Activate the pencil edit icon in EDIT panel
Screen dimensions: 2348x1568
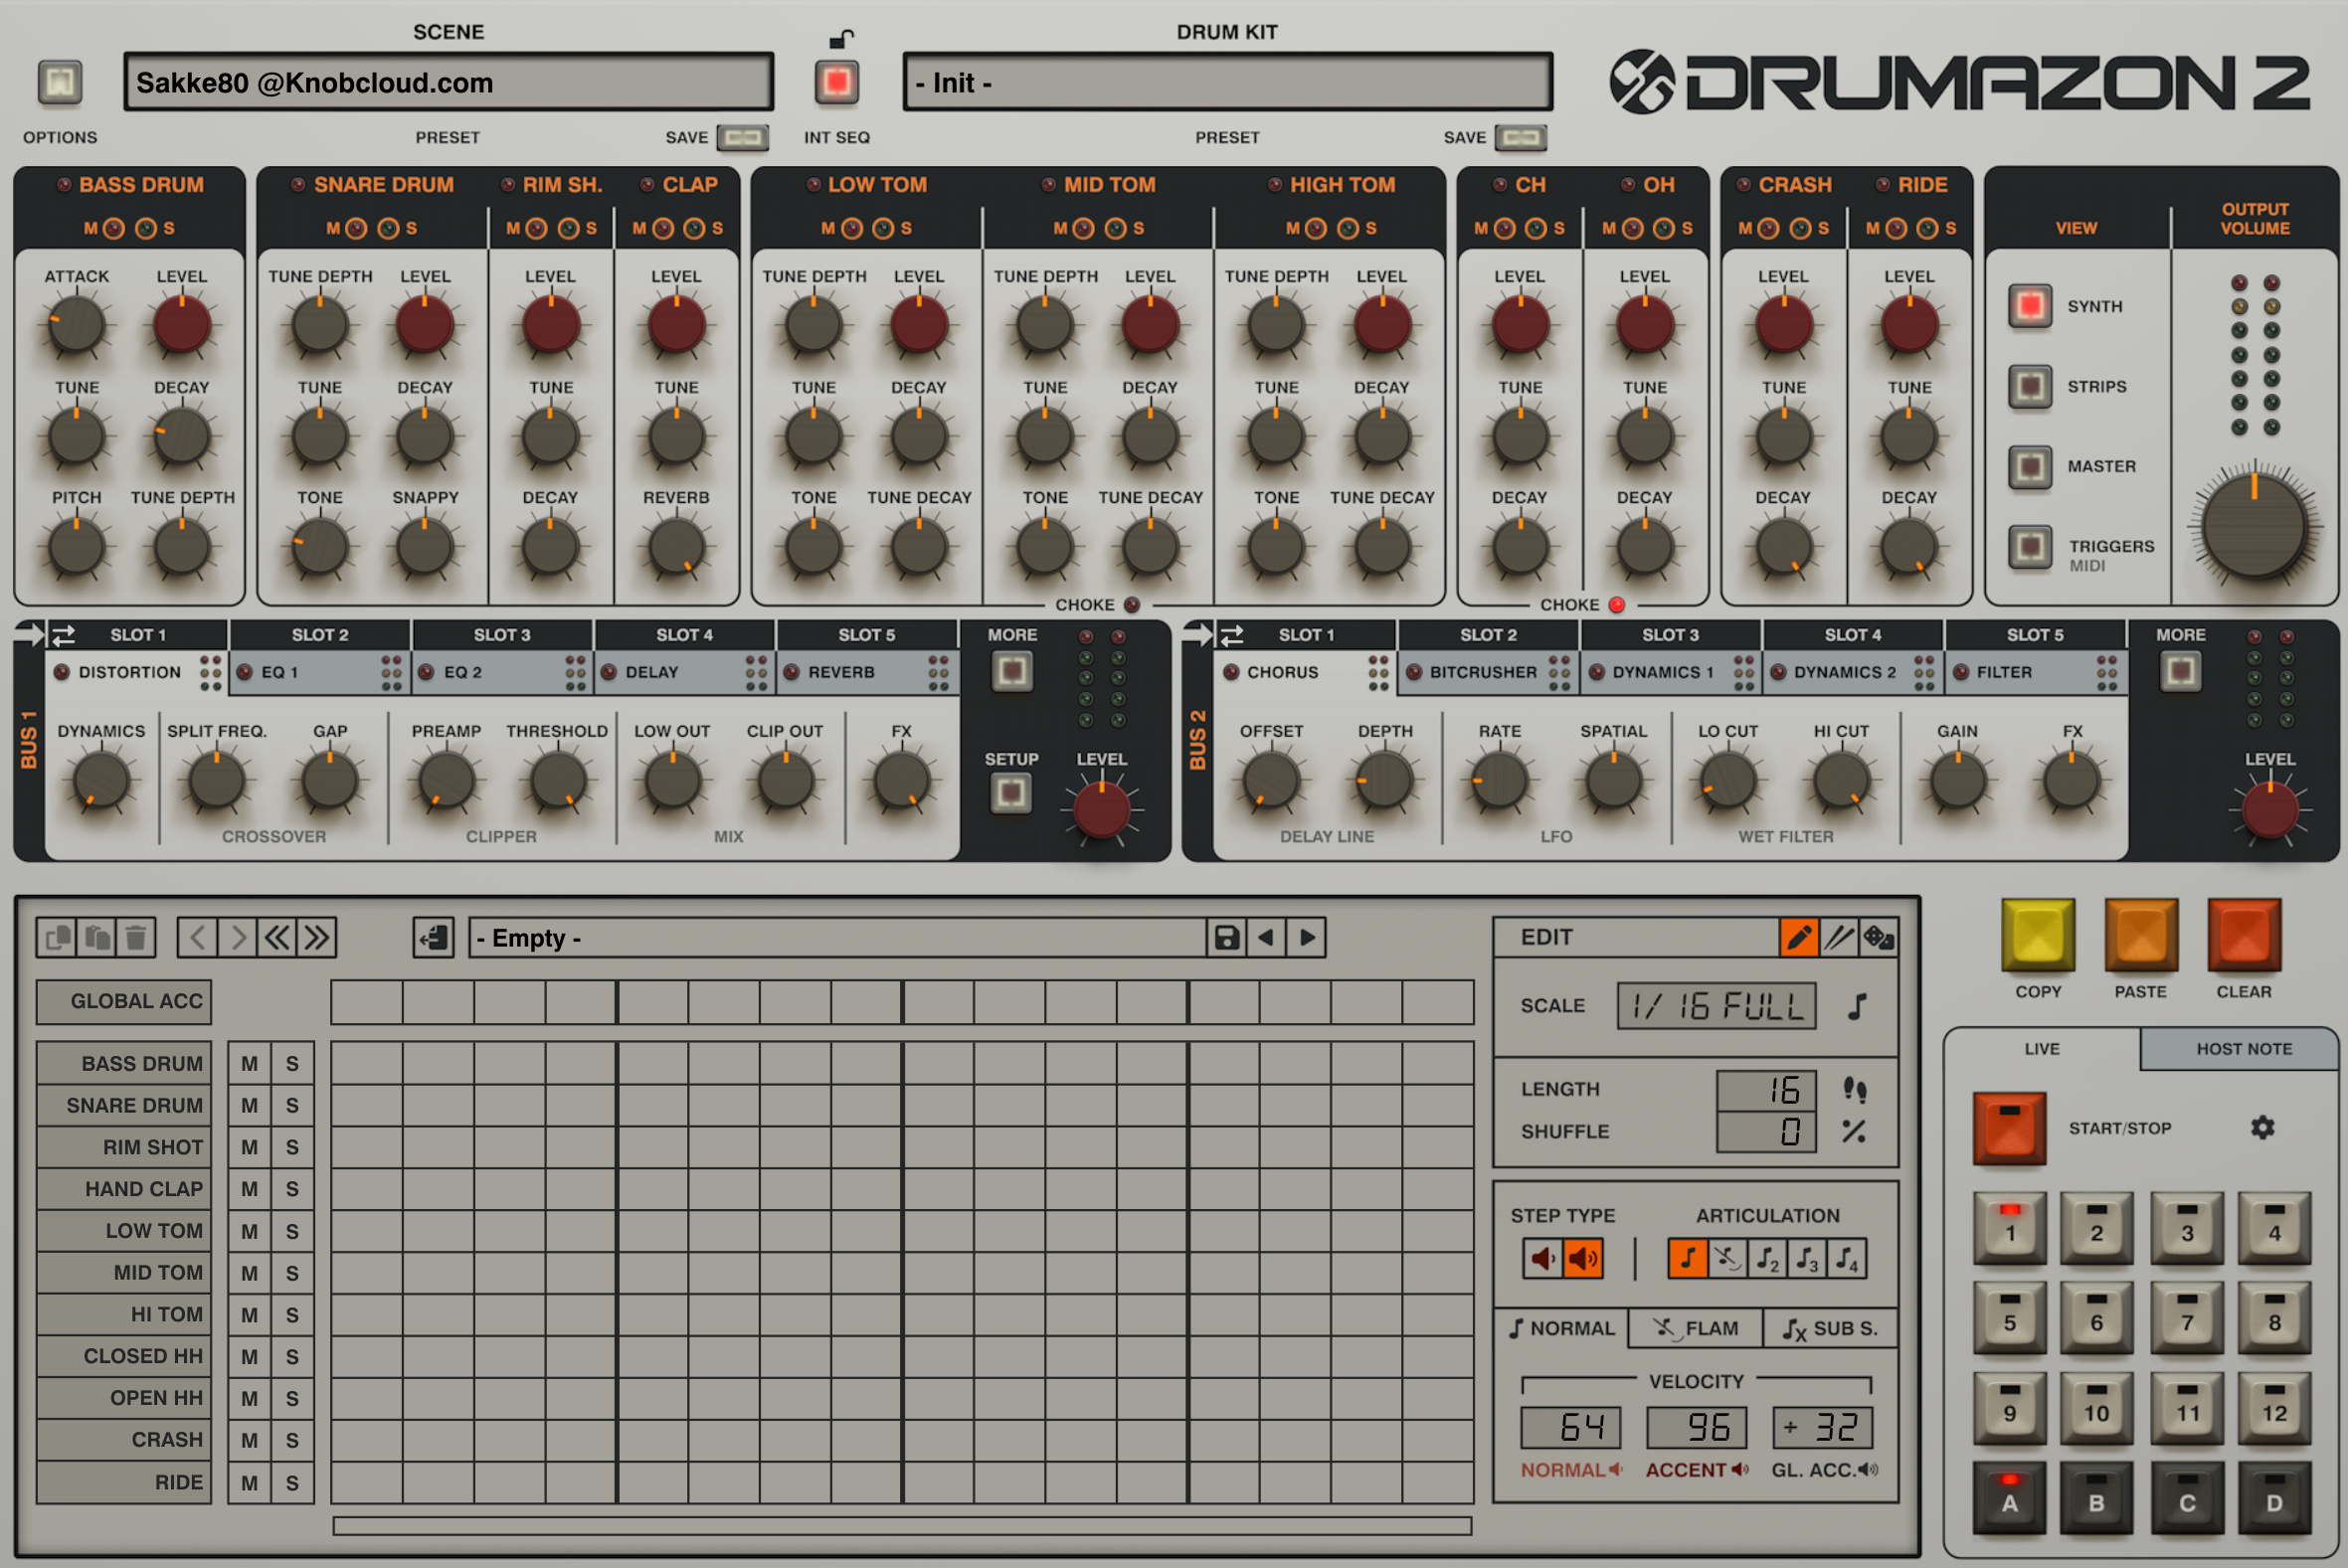1798,937
